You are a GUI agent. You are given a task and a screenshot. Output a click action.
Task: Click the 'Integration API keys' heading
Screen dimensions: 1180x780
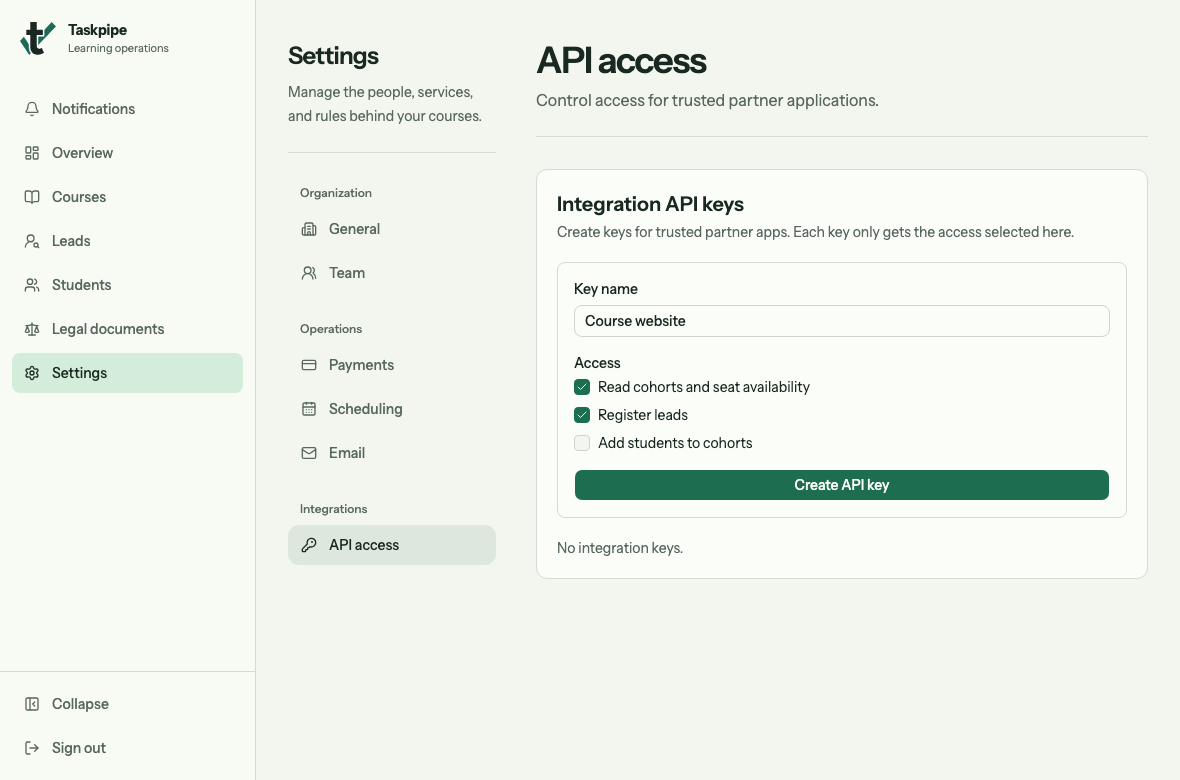[650, 204]
